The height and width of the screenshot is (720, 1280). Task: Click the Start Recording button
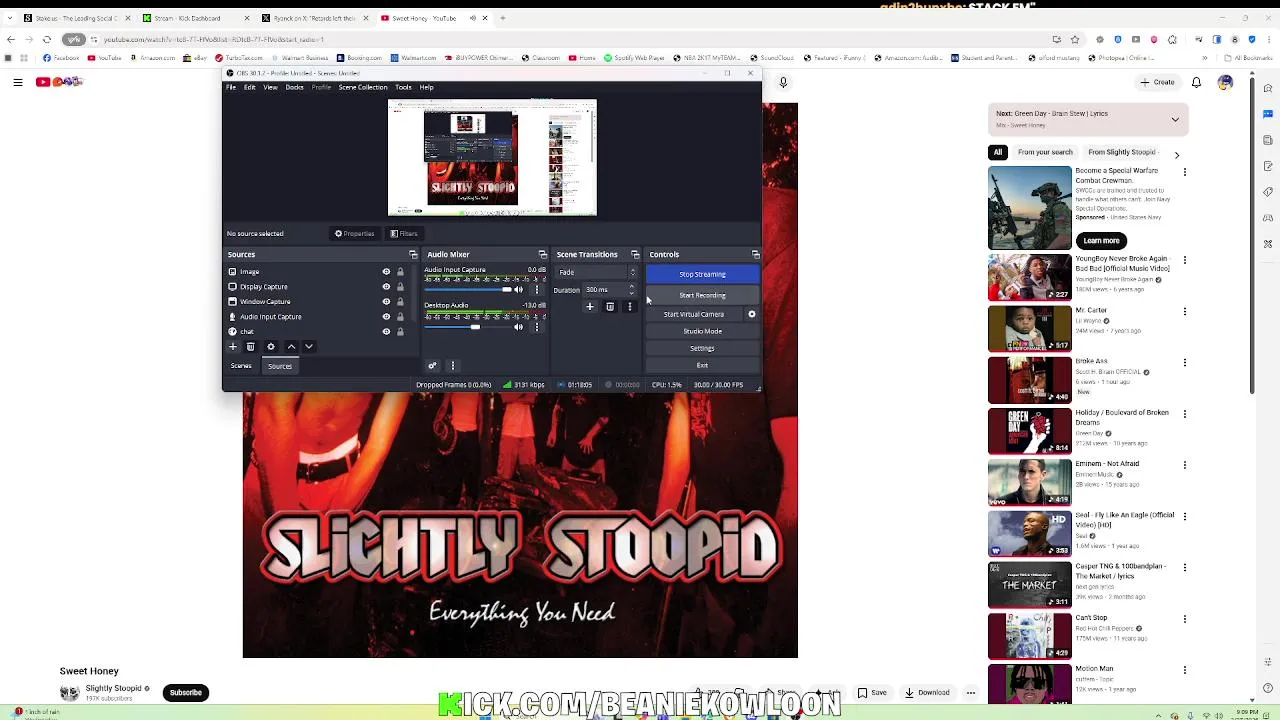coord(702,295)
